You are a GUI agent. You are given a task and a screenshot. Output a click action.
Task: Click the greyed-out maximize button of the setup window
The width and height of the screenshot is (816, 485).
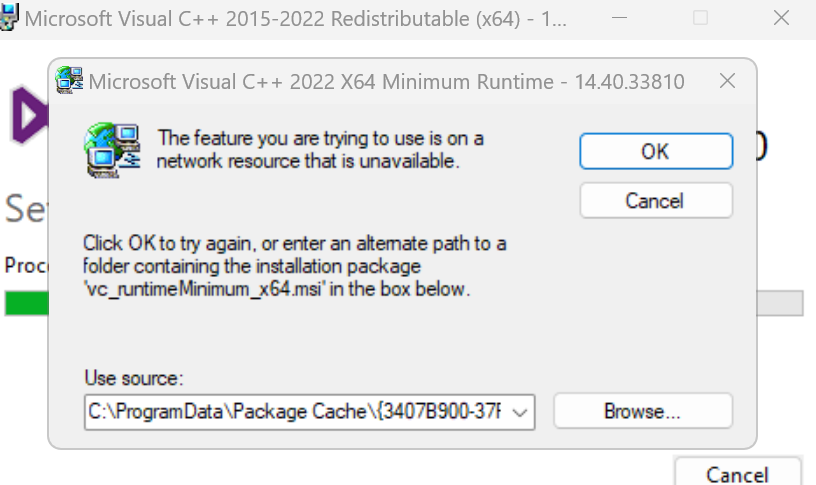pyautogui.click(x=700, y=18)
